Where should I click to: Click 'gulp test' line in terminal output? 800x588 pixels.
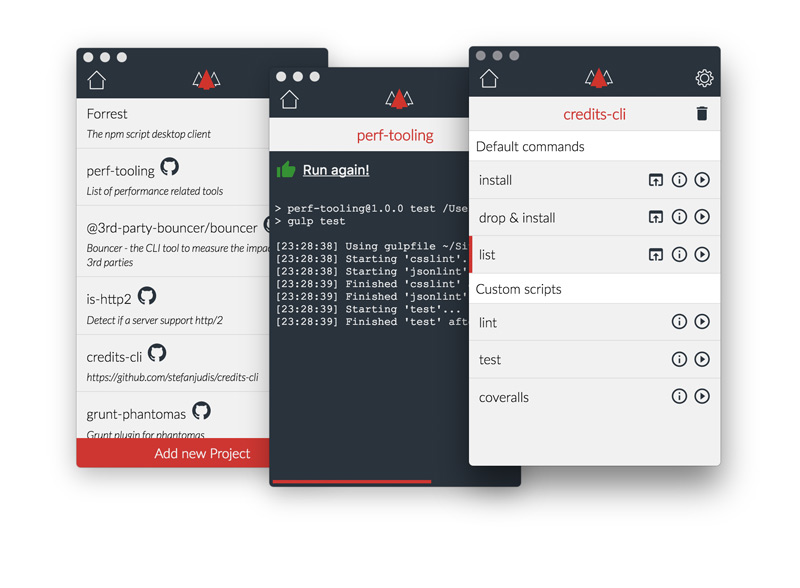310,221
